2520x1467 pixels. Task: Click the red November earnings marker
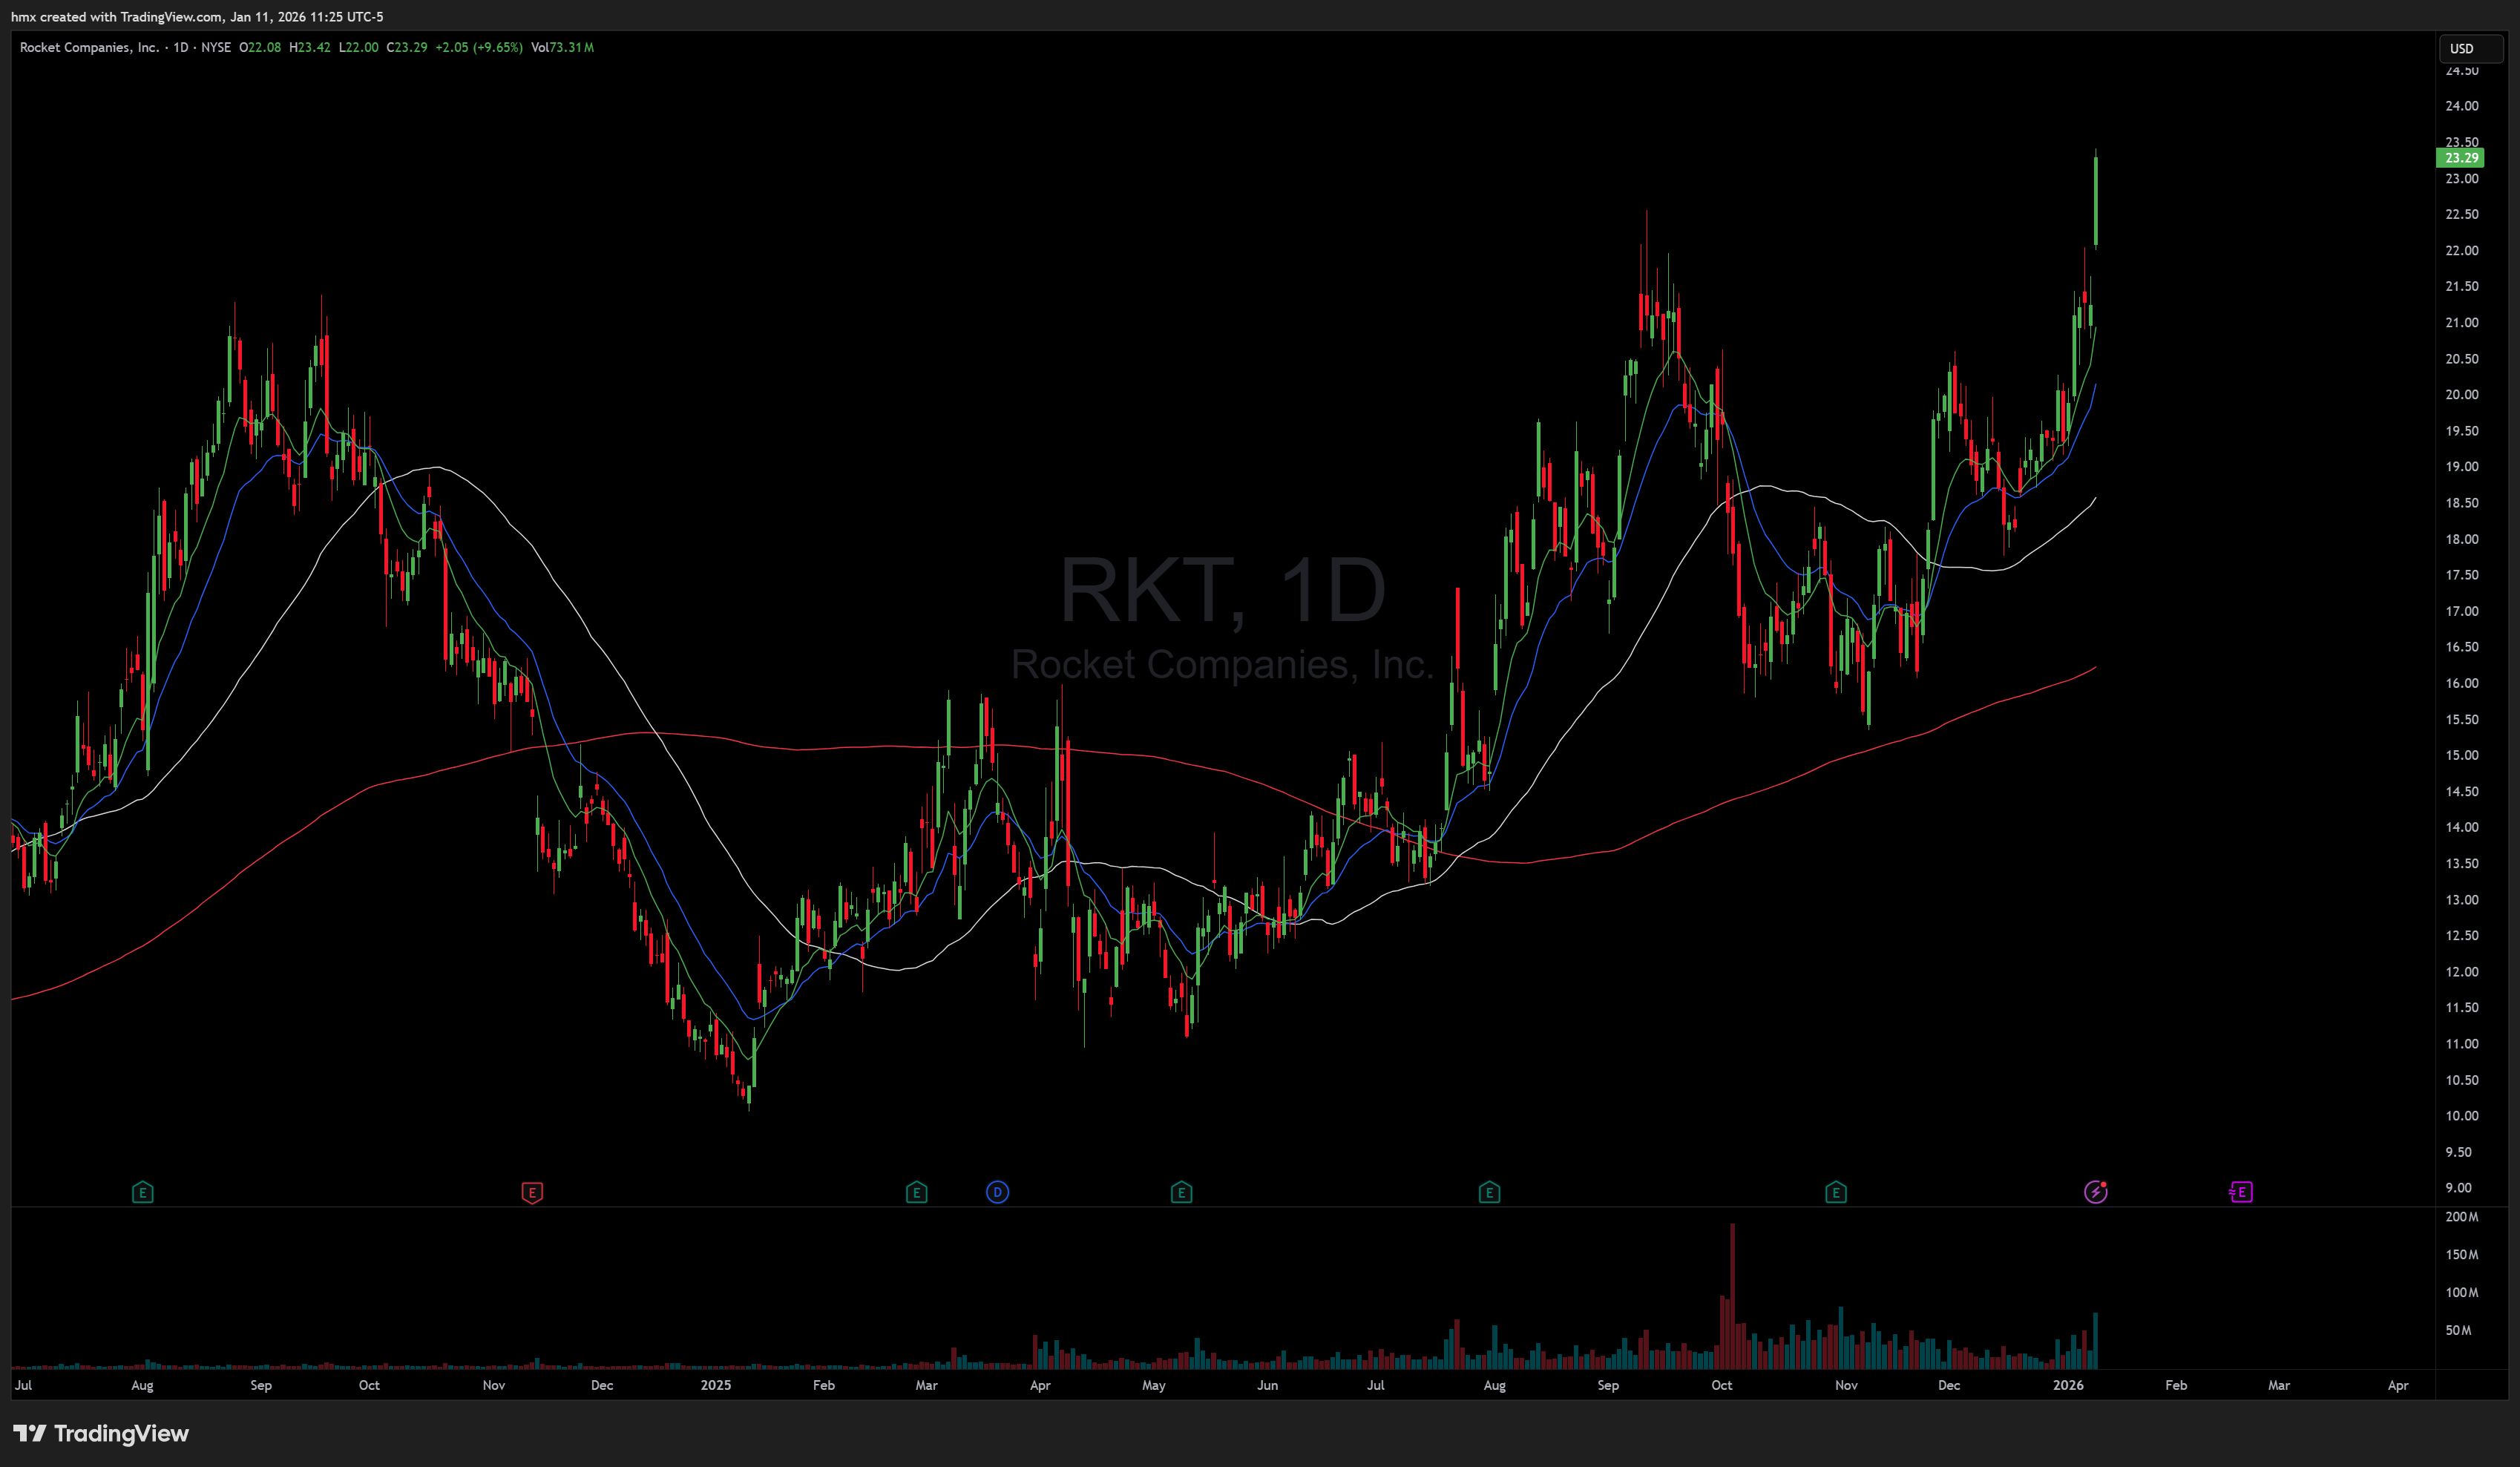tap(532, 1192)
